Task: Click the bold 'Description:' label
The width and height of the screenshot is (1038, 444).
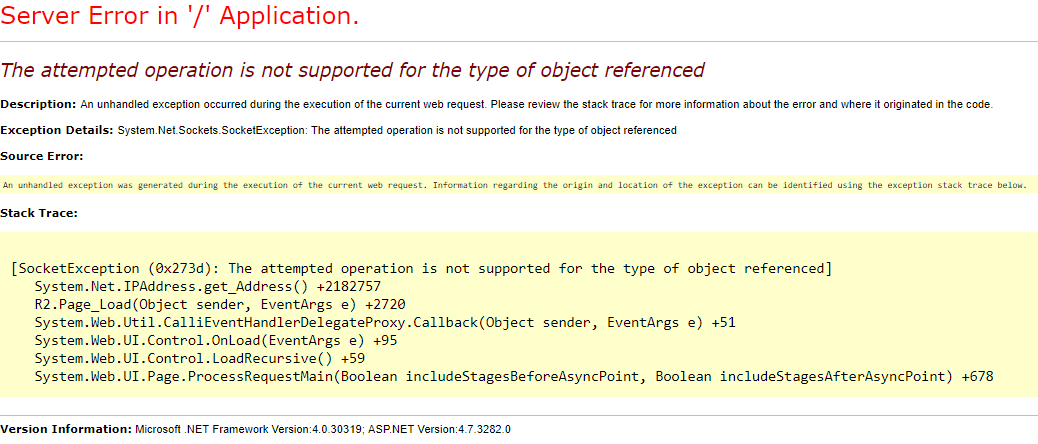Action: (x=38, y=104)
